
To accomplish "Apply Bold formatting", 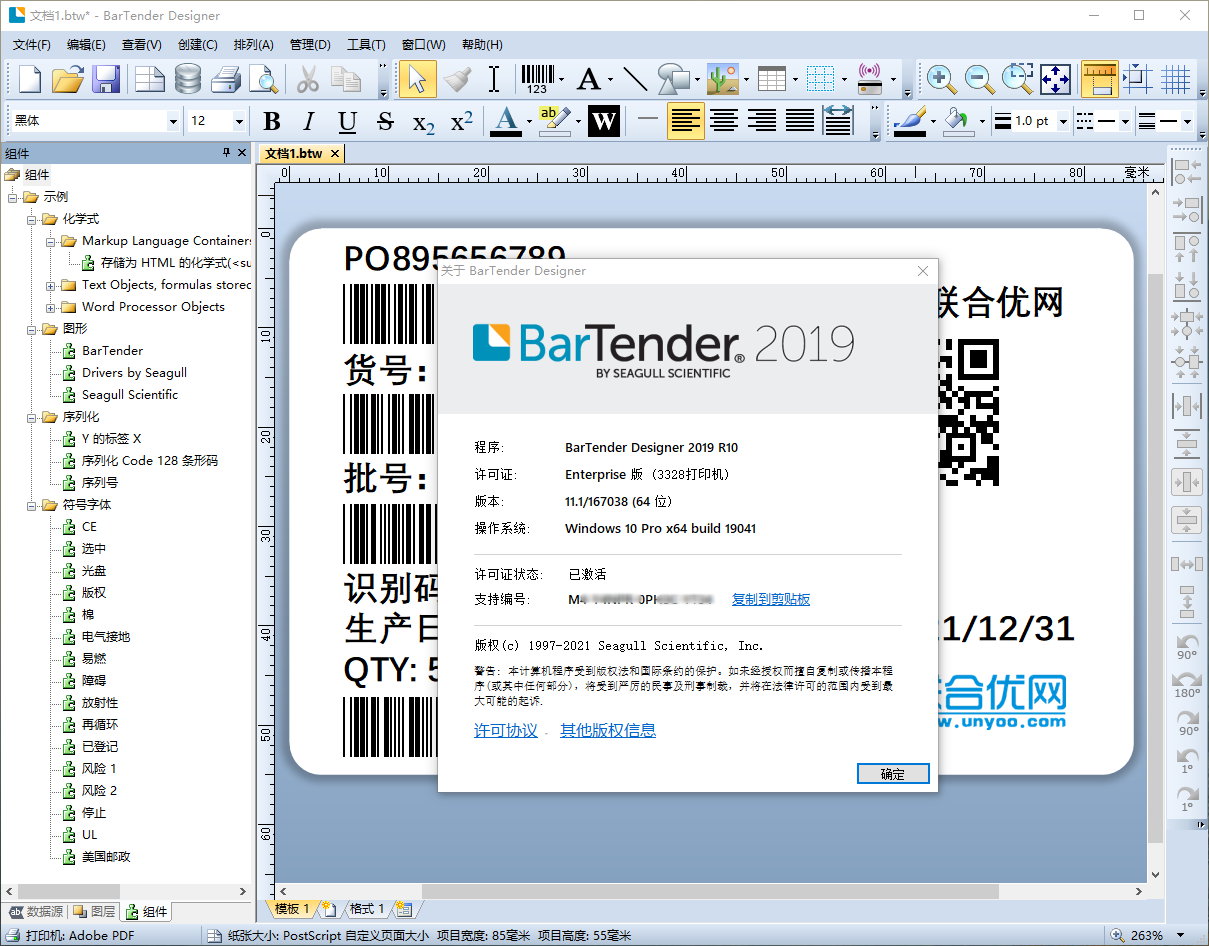I will point(271,122).
